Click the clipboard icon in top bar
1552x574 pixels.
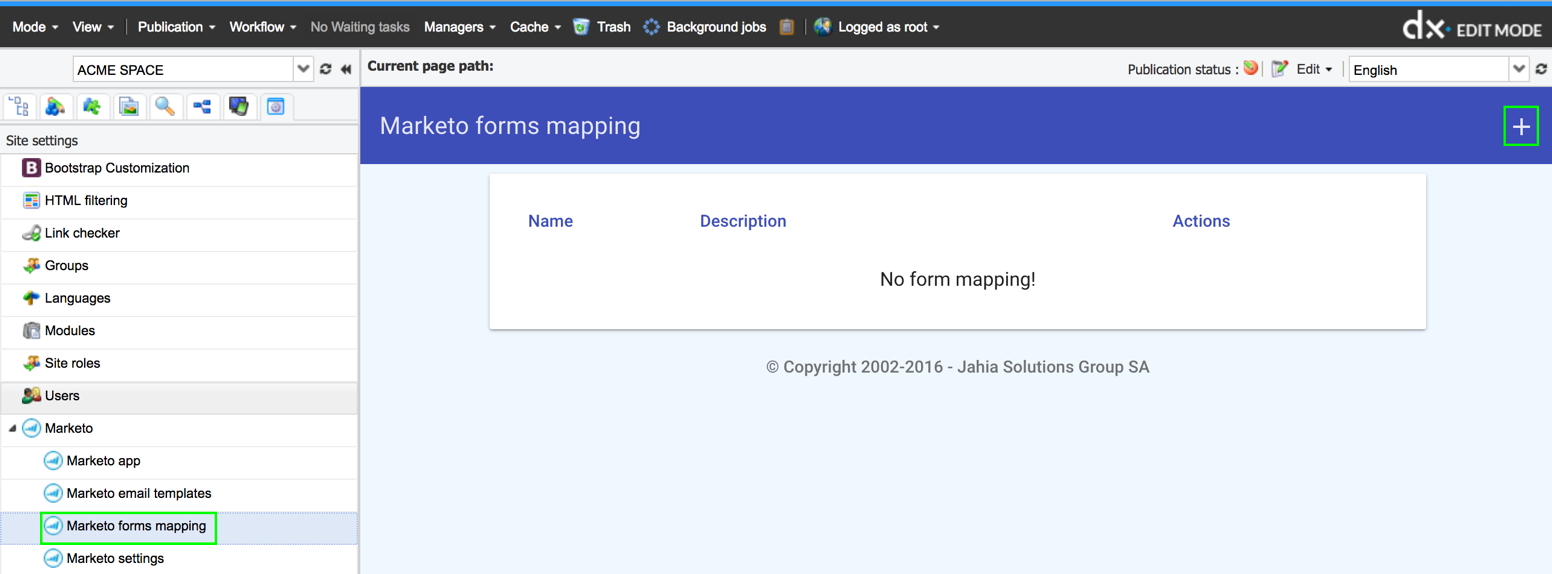[x=787, y=27]
